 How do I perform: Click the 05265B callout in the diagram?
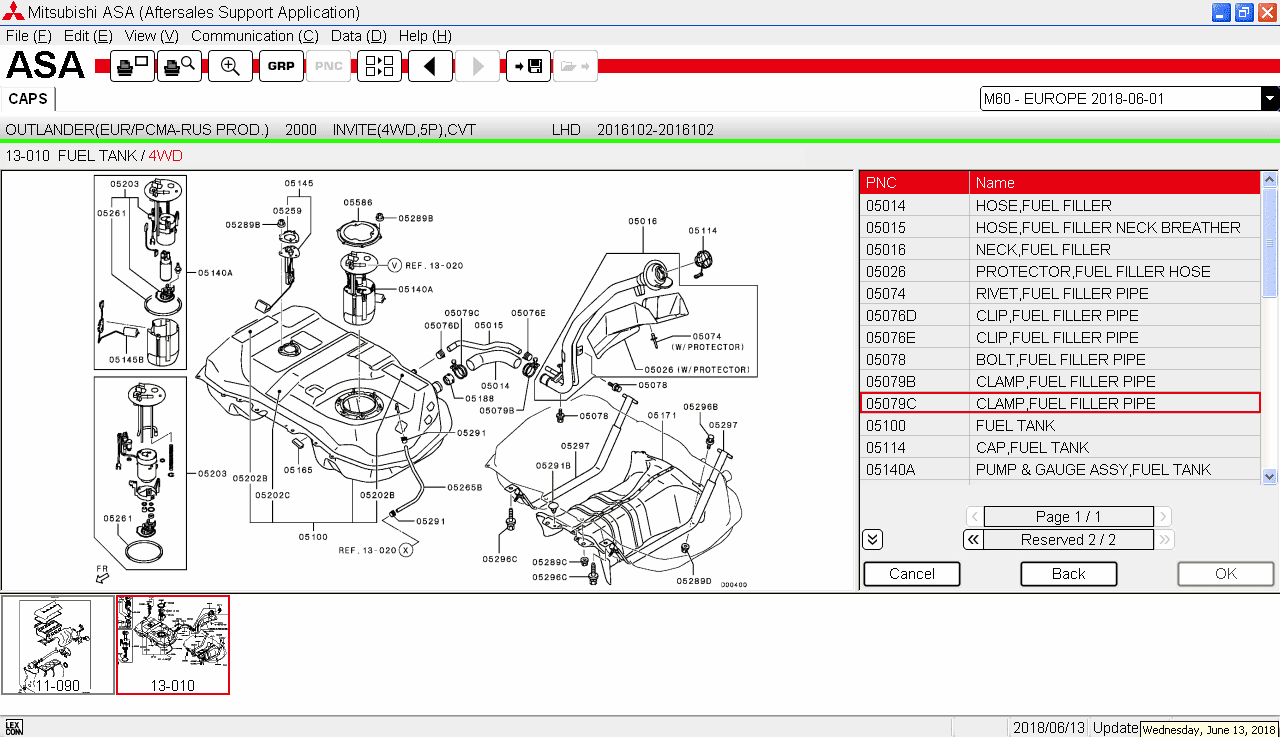(464, 488)
